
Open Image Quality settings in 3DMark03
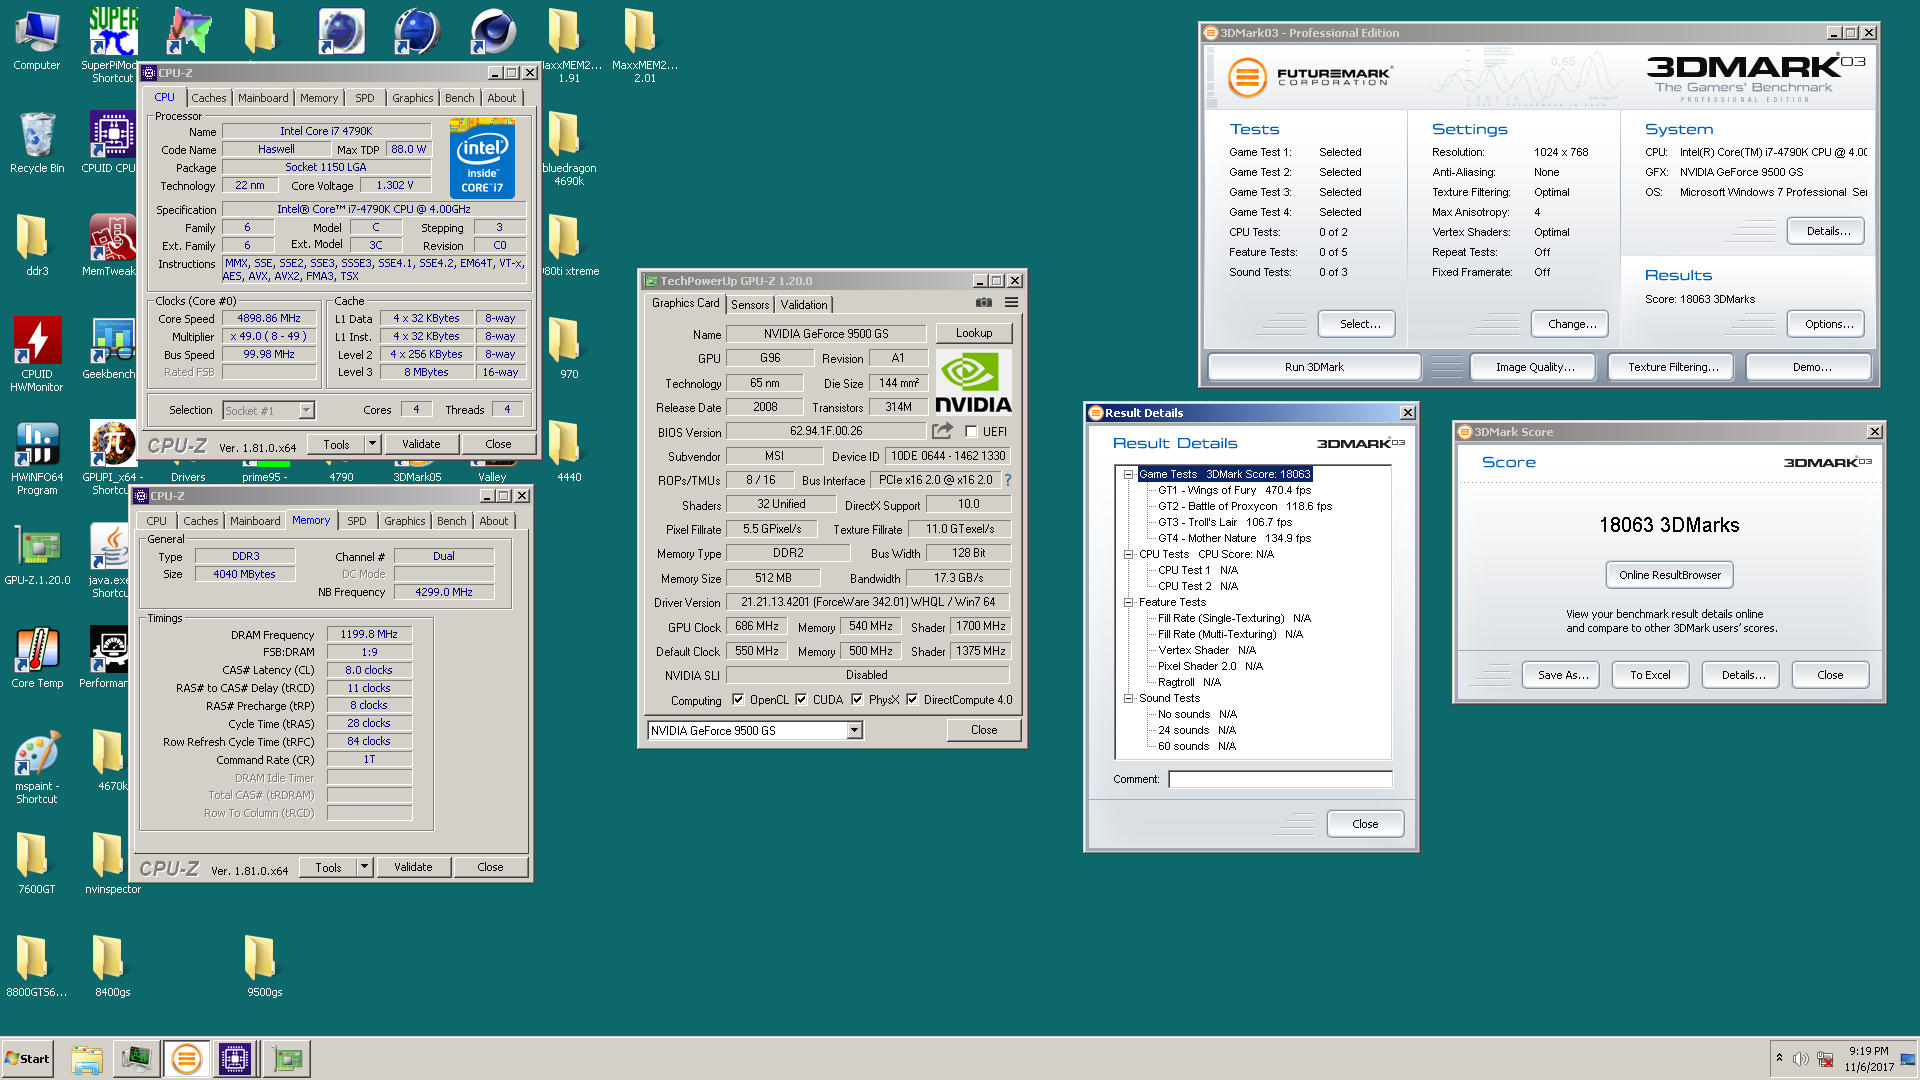[x=1535, y=367]
